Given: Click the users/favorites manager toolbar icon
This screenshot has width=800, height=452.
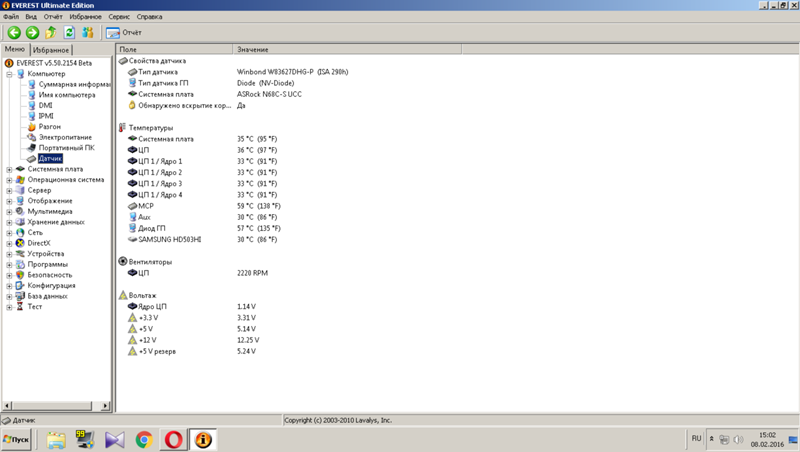Looking at the screenshot, I should coord(88,33).
